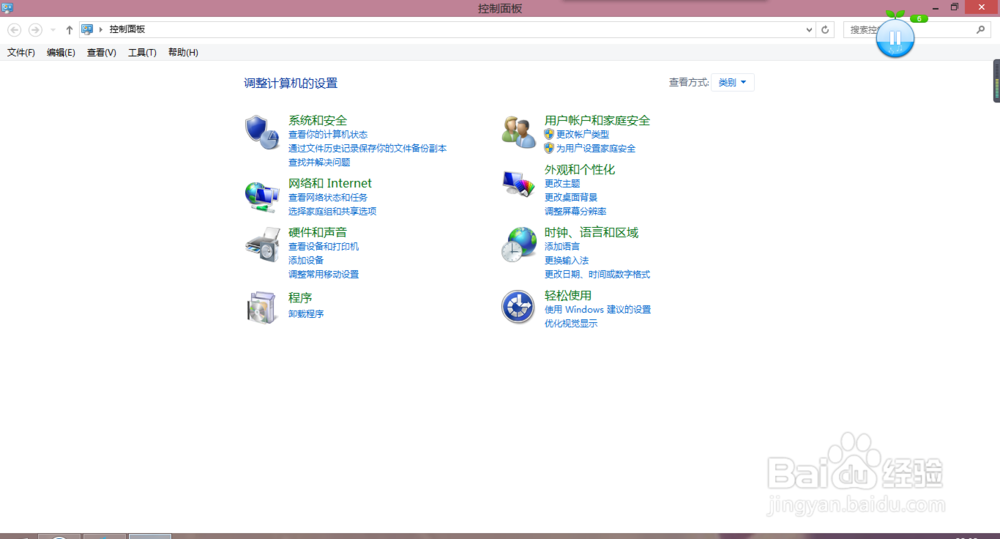Open the 程序 heading link

(300, 297)
